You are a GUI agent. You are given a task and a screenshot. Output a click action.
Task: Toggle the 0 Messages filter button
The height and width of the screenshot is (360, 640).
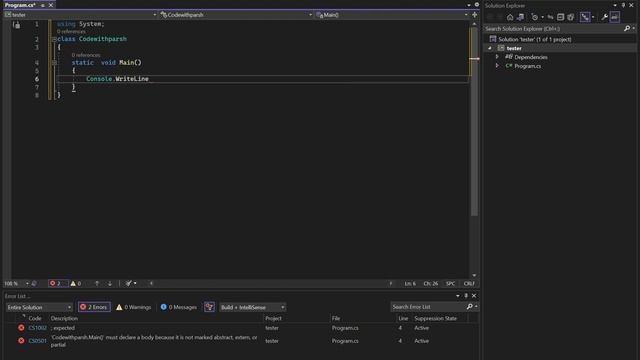(x=178, y=307)
